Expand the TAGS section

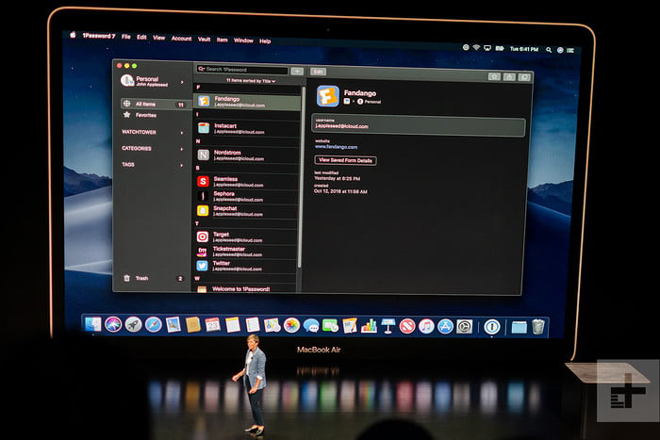[181, 165]
